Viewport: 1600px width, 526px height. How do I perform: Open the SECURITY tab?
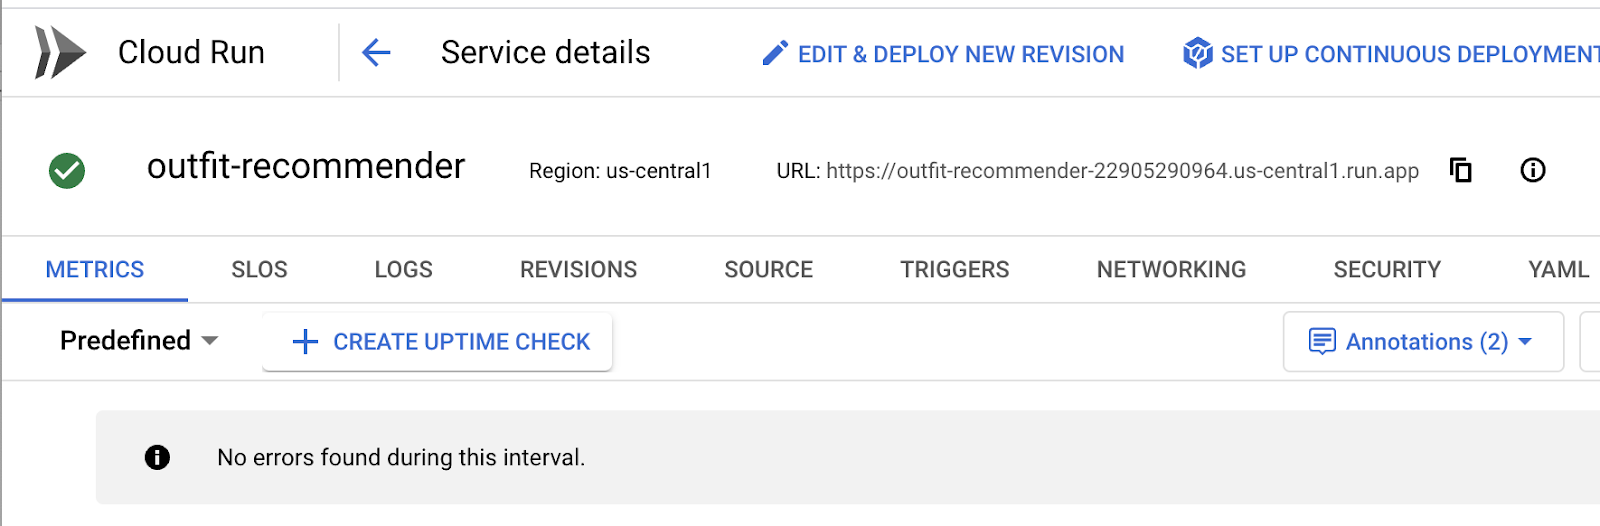1386,270
